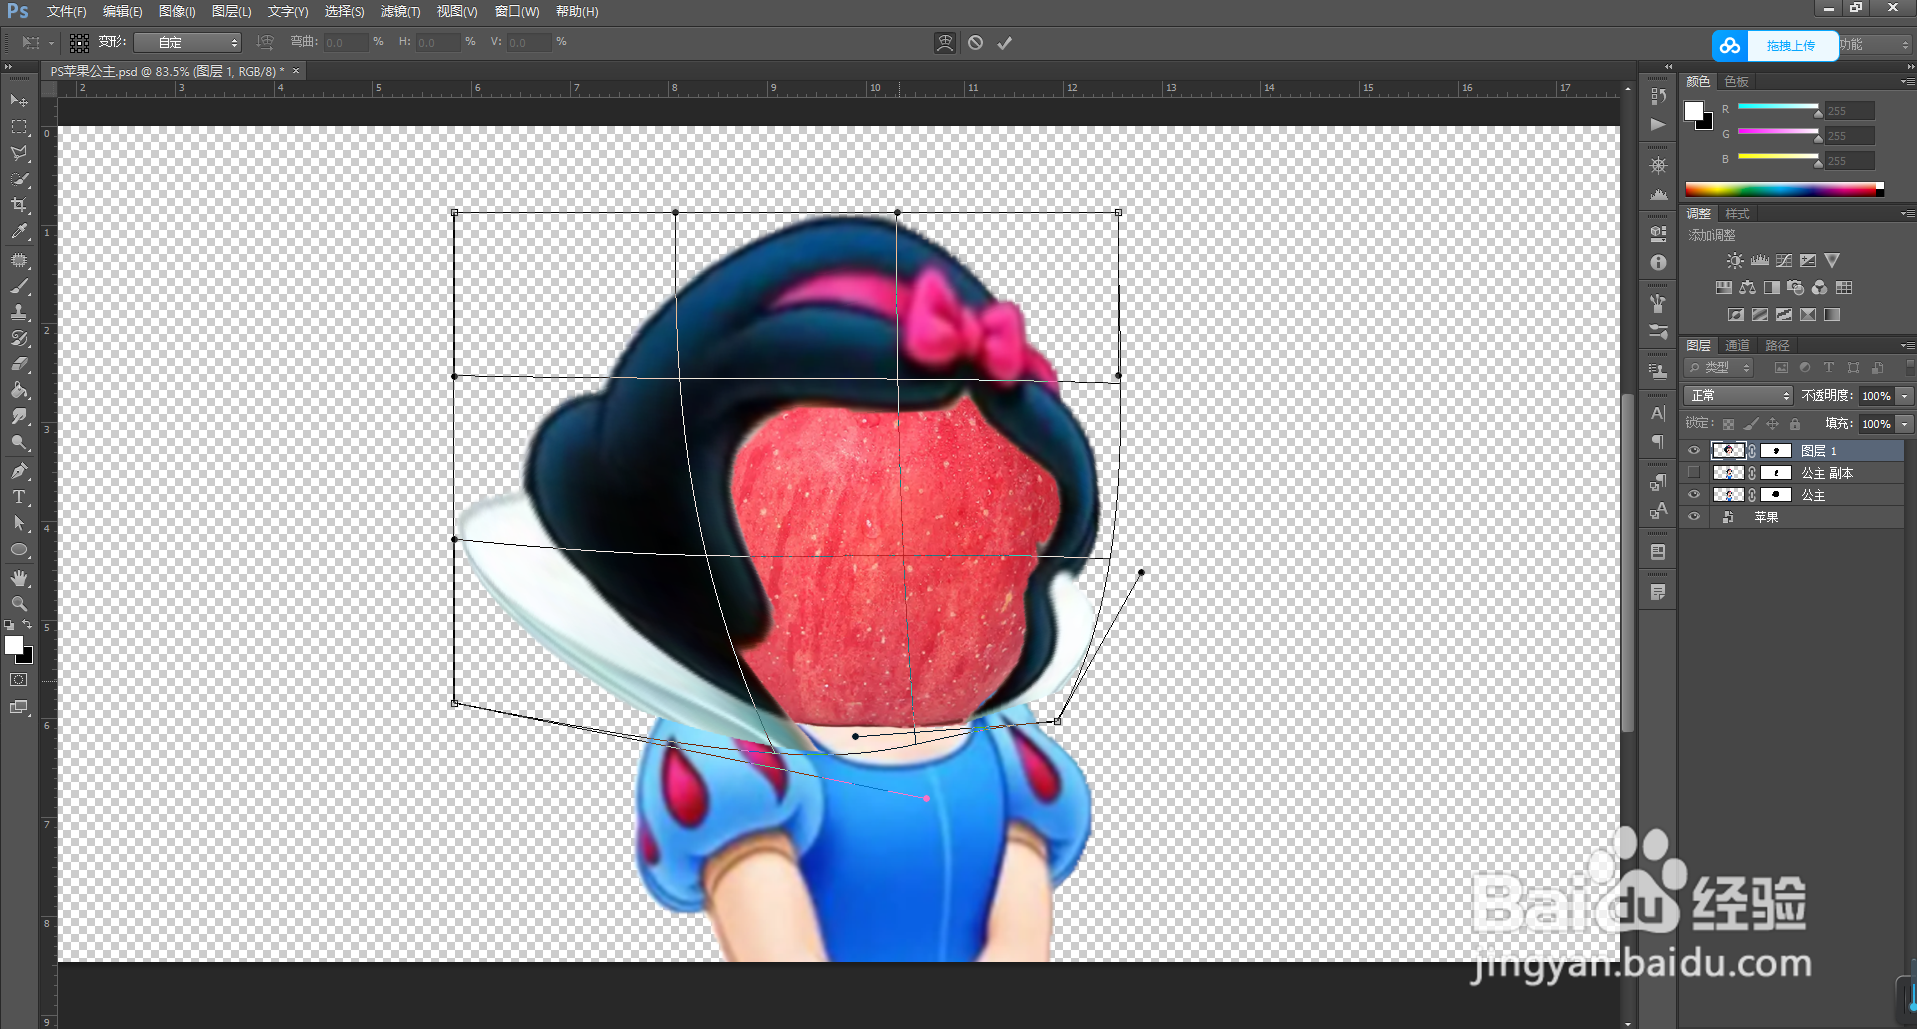This screenshot has height=1029, width=1917.
Task: Select the Paint Bucket tool
Action: click(19, 391)
